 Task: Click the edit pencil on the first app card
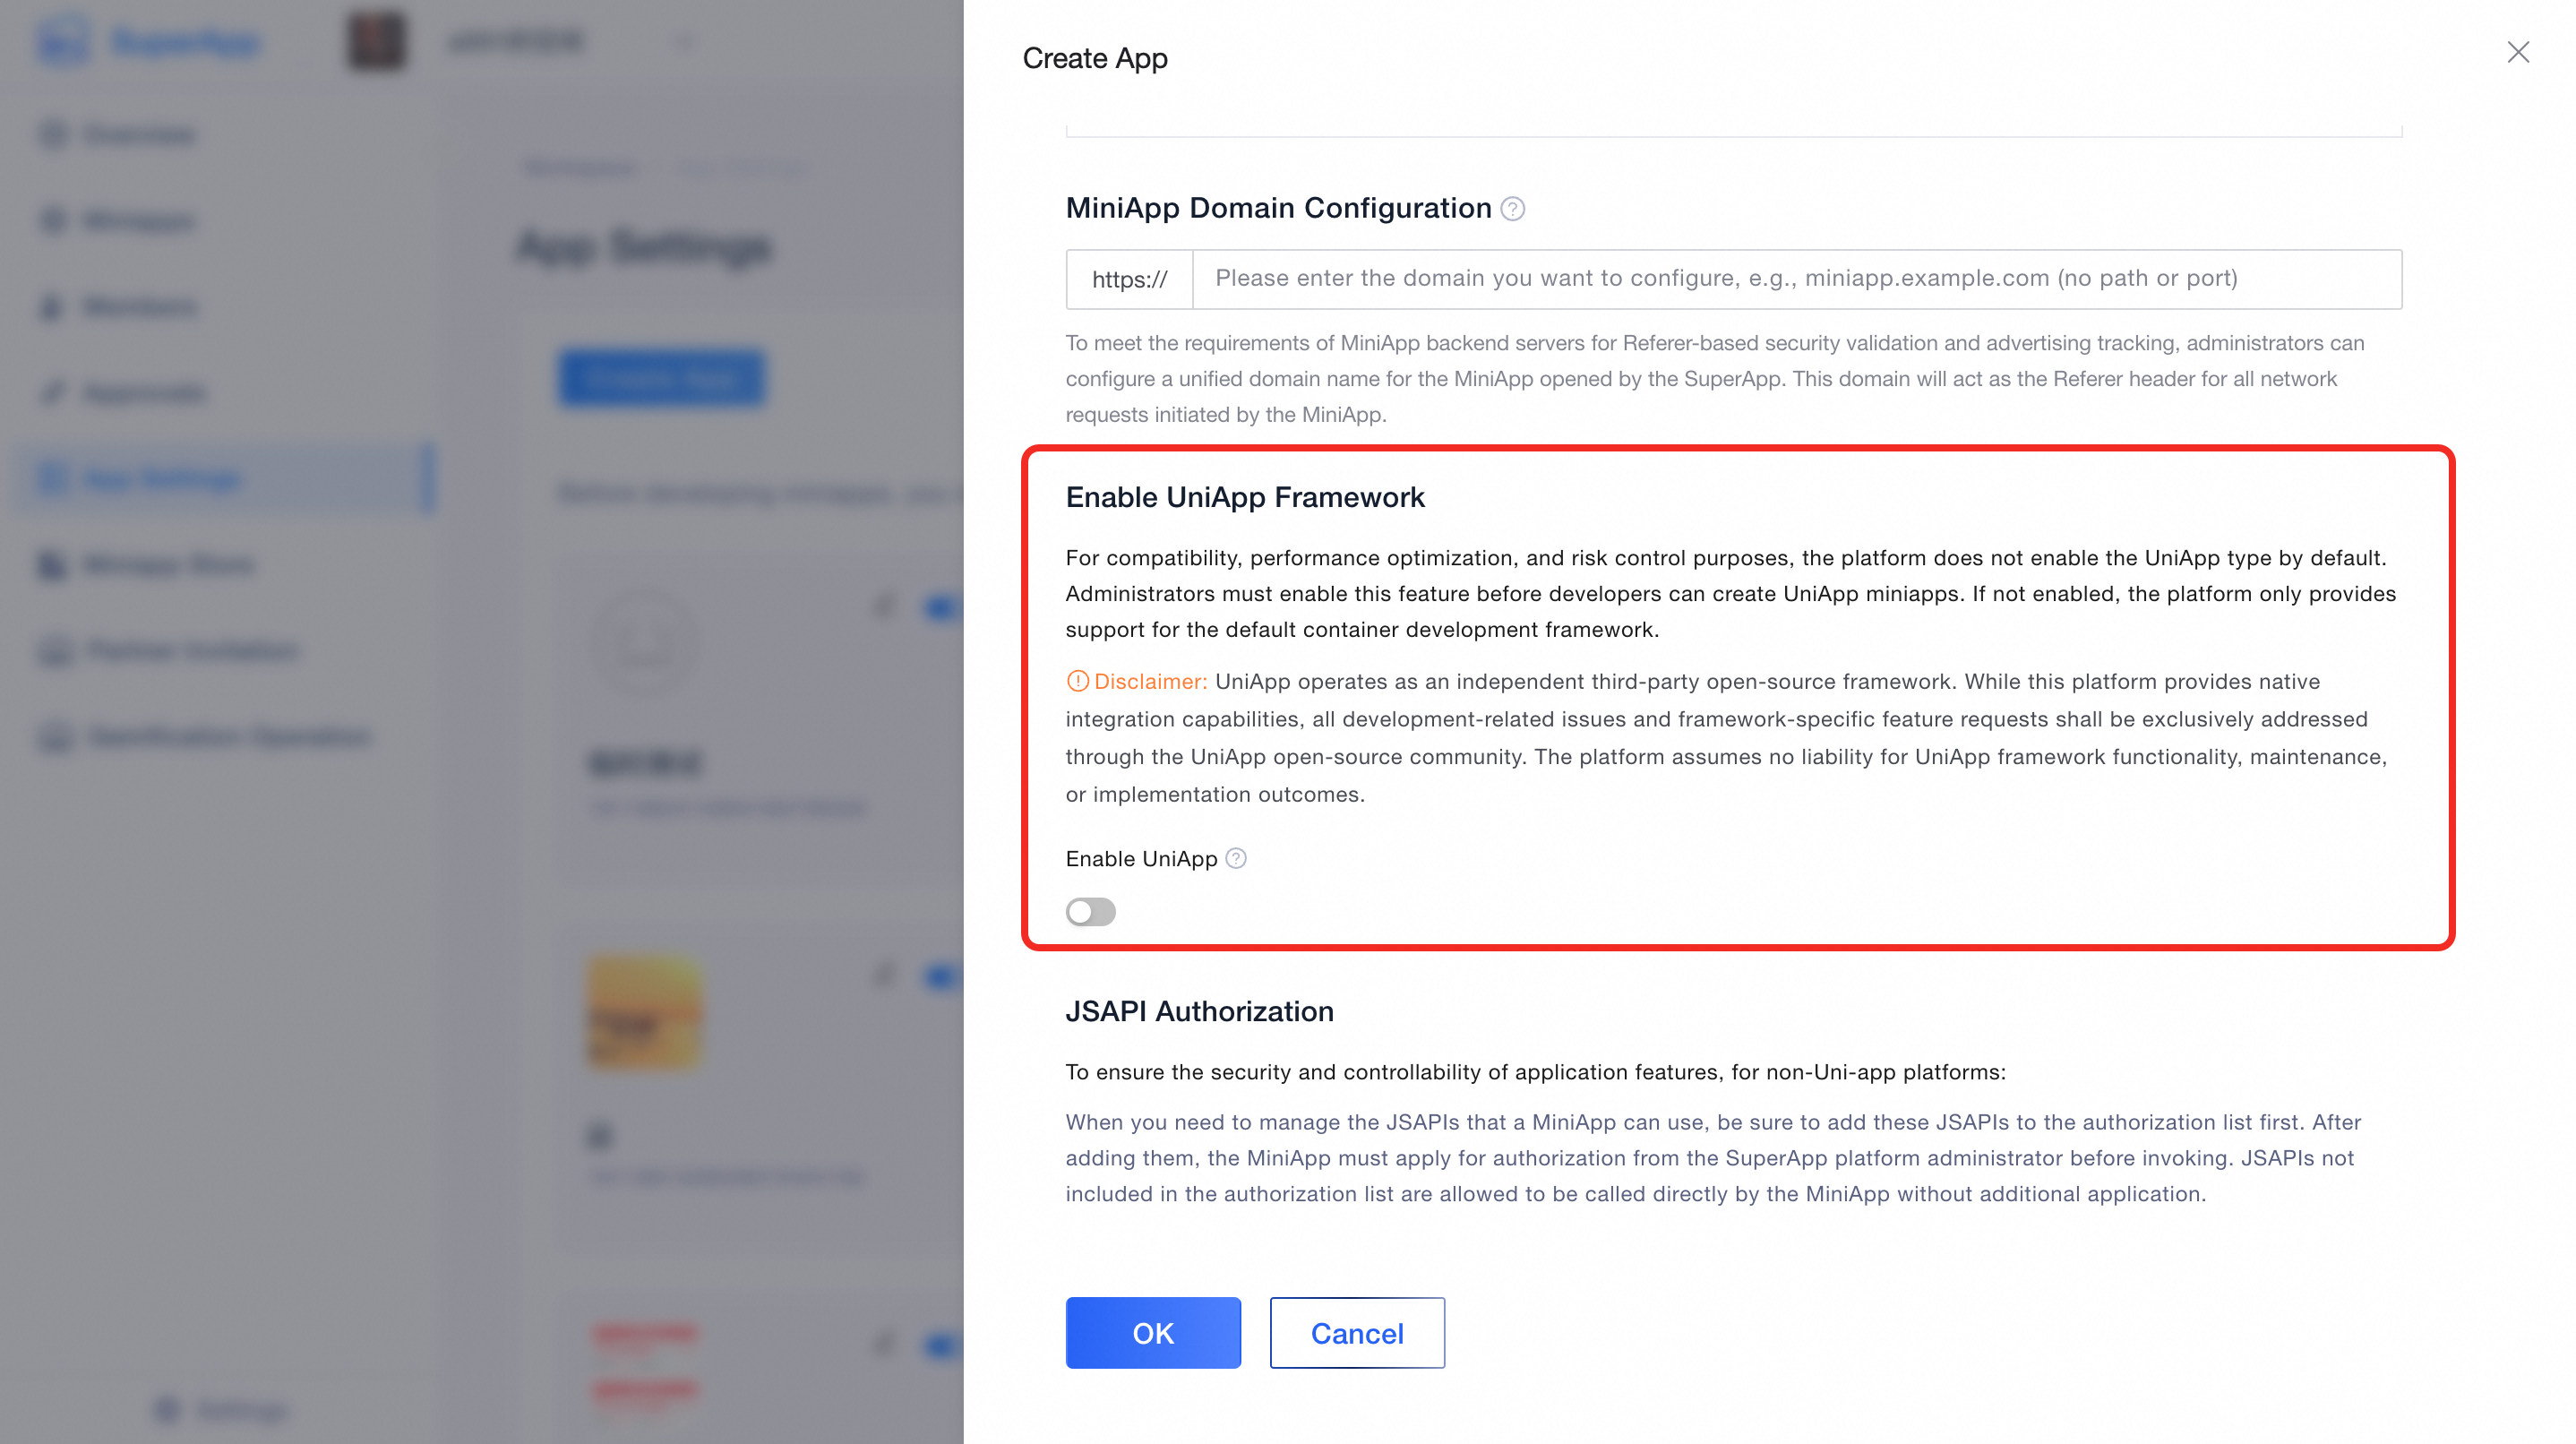pos(884,607)
